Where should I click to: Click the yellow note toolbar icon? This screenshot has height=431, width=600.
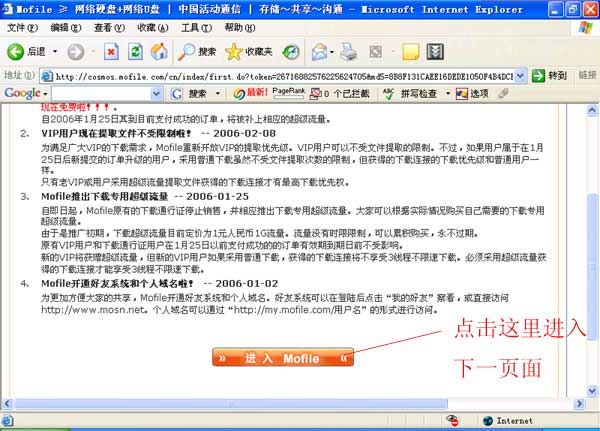[411, 52]
